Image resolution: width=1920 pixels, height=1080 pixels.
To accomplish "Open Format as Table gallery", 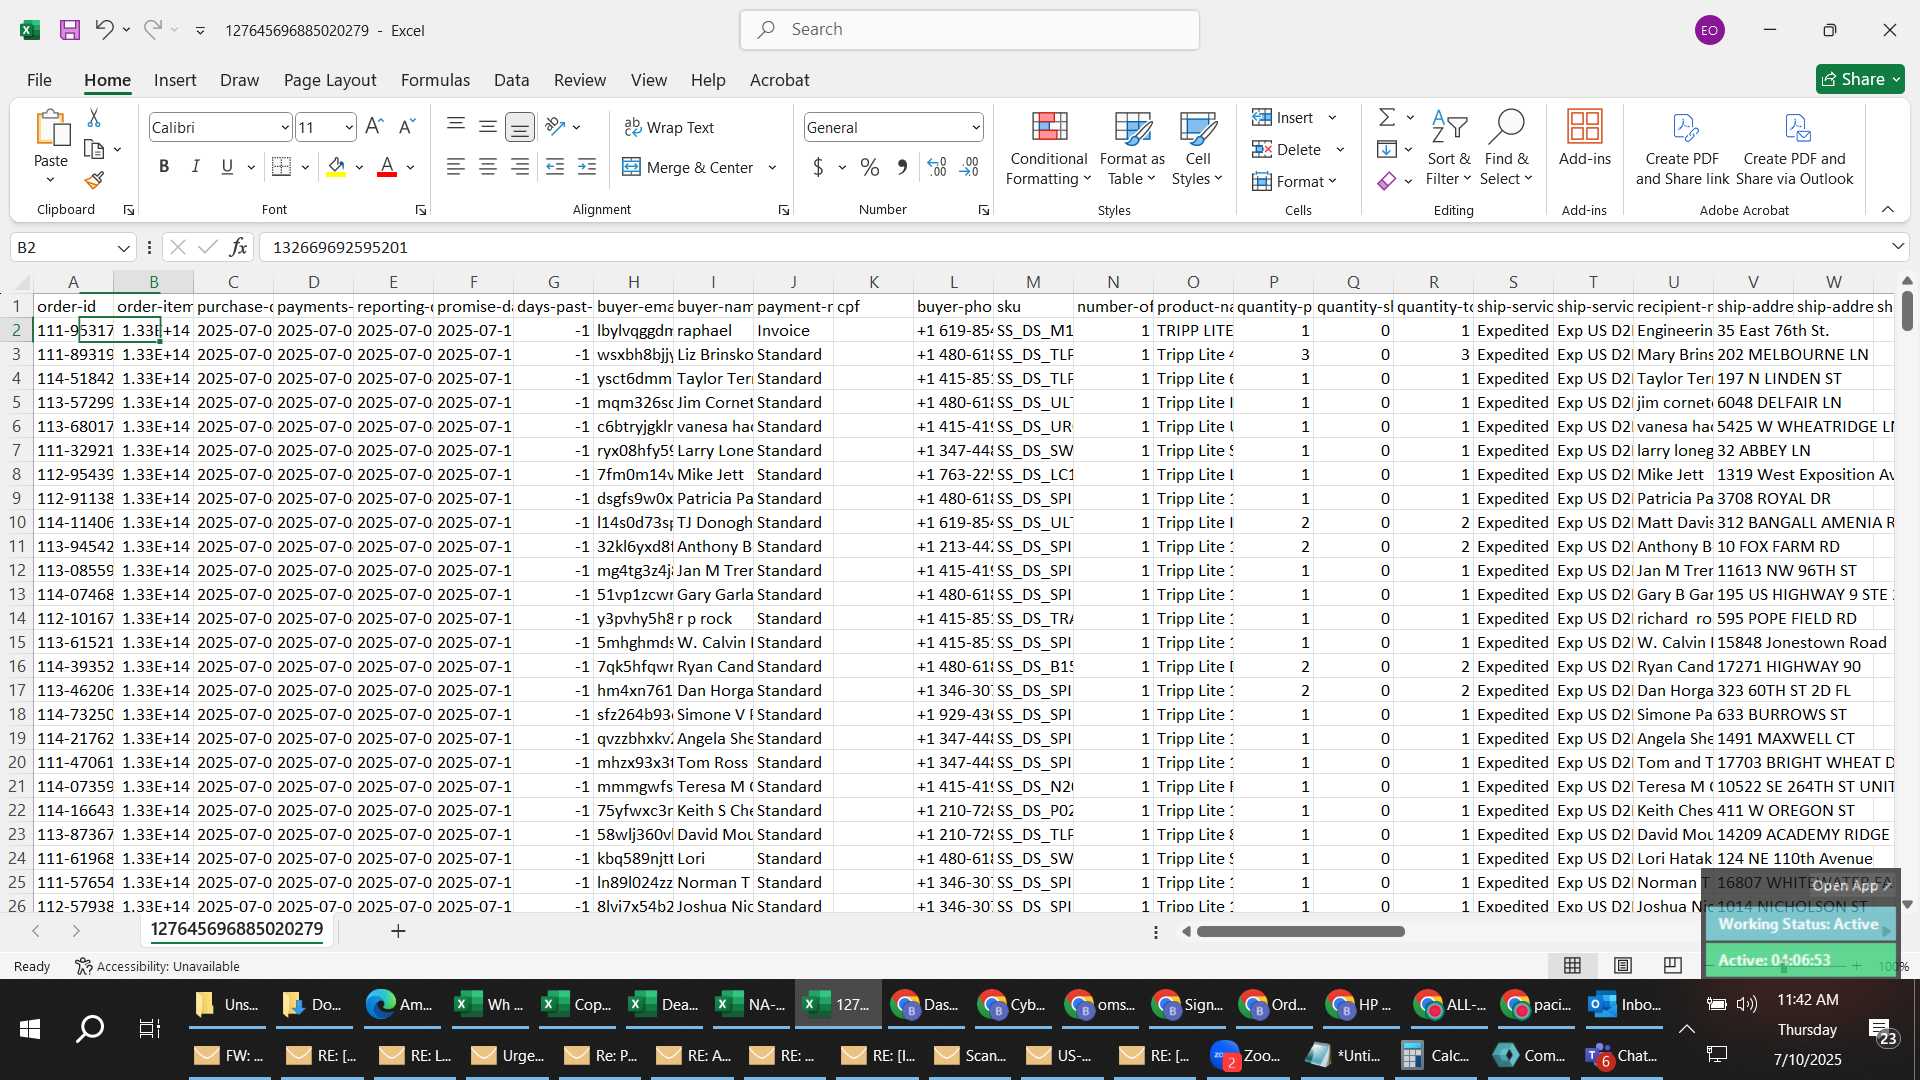I will (1132, 148).
